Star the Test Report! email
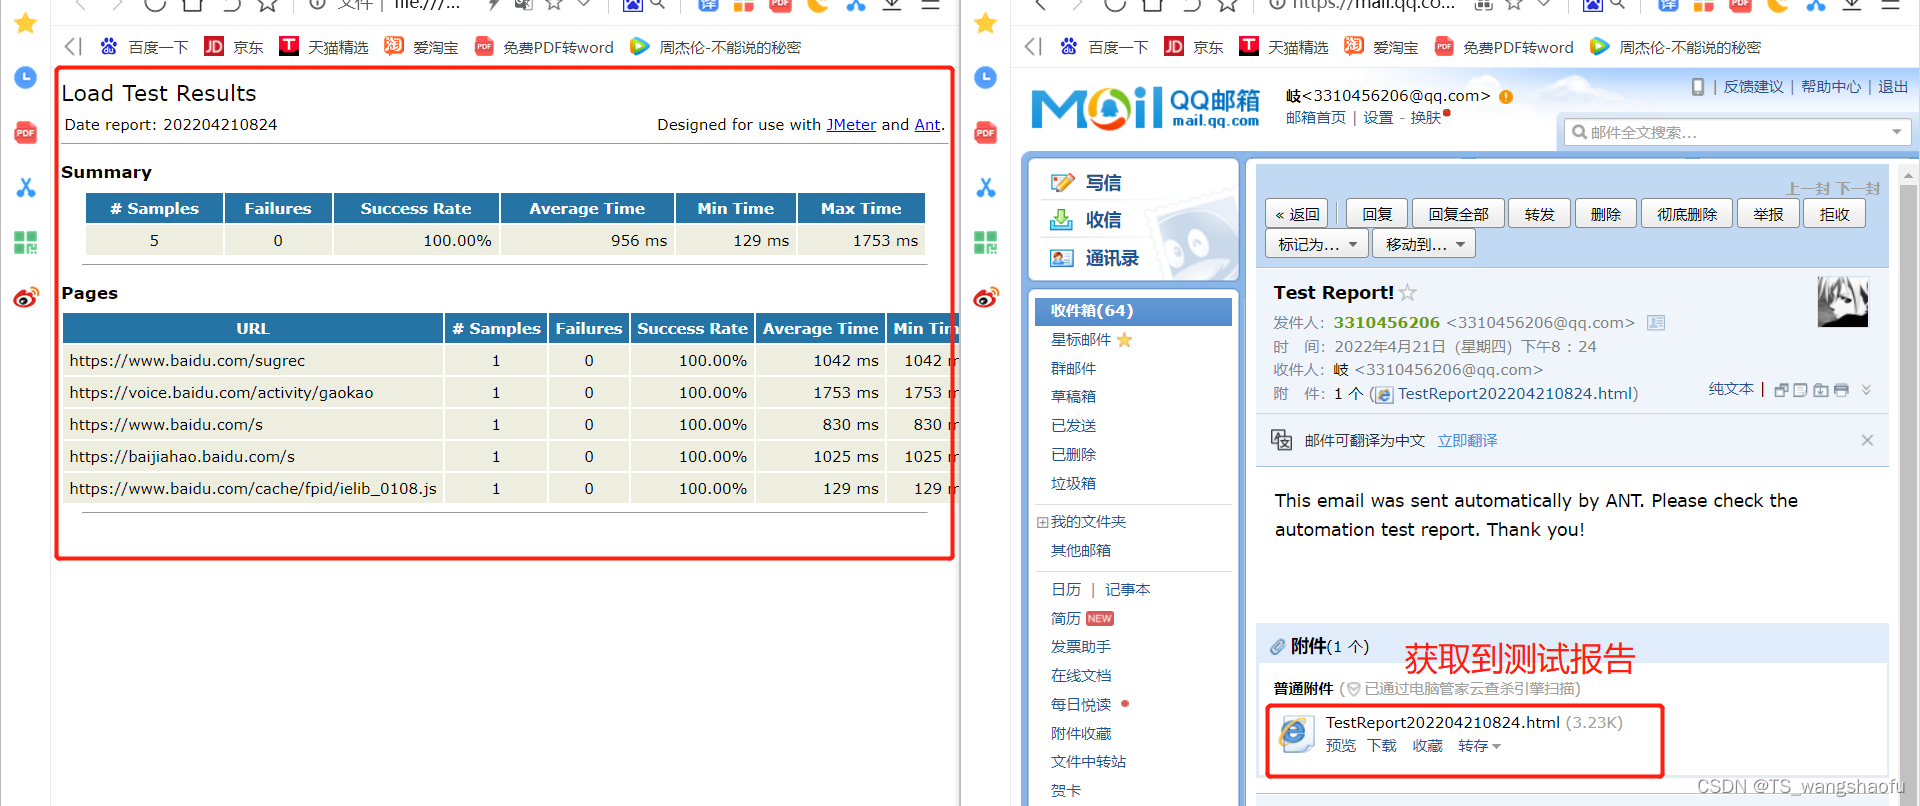The image size is (1920, 806). click(x=1408, y=293)
